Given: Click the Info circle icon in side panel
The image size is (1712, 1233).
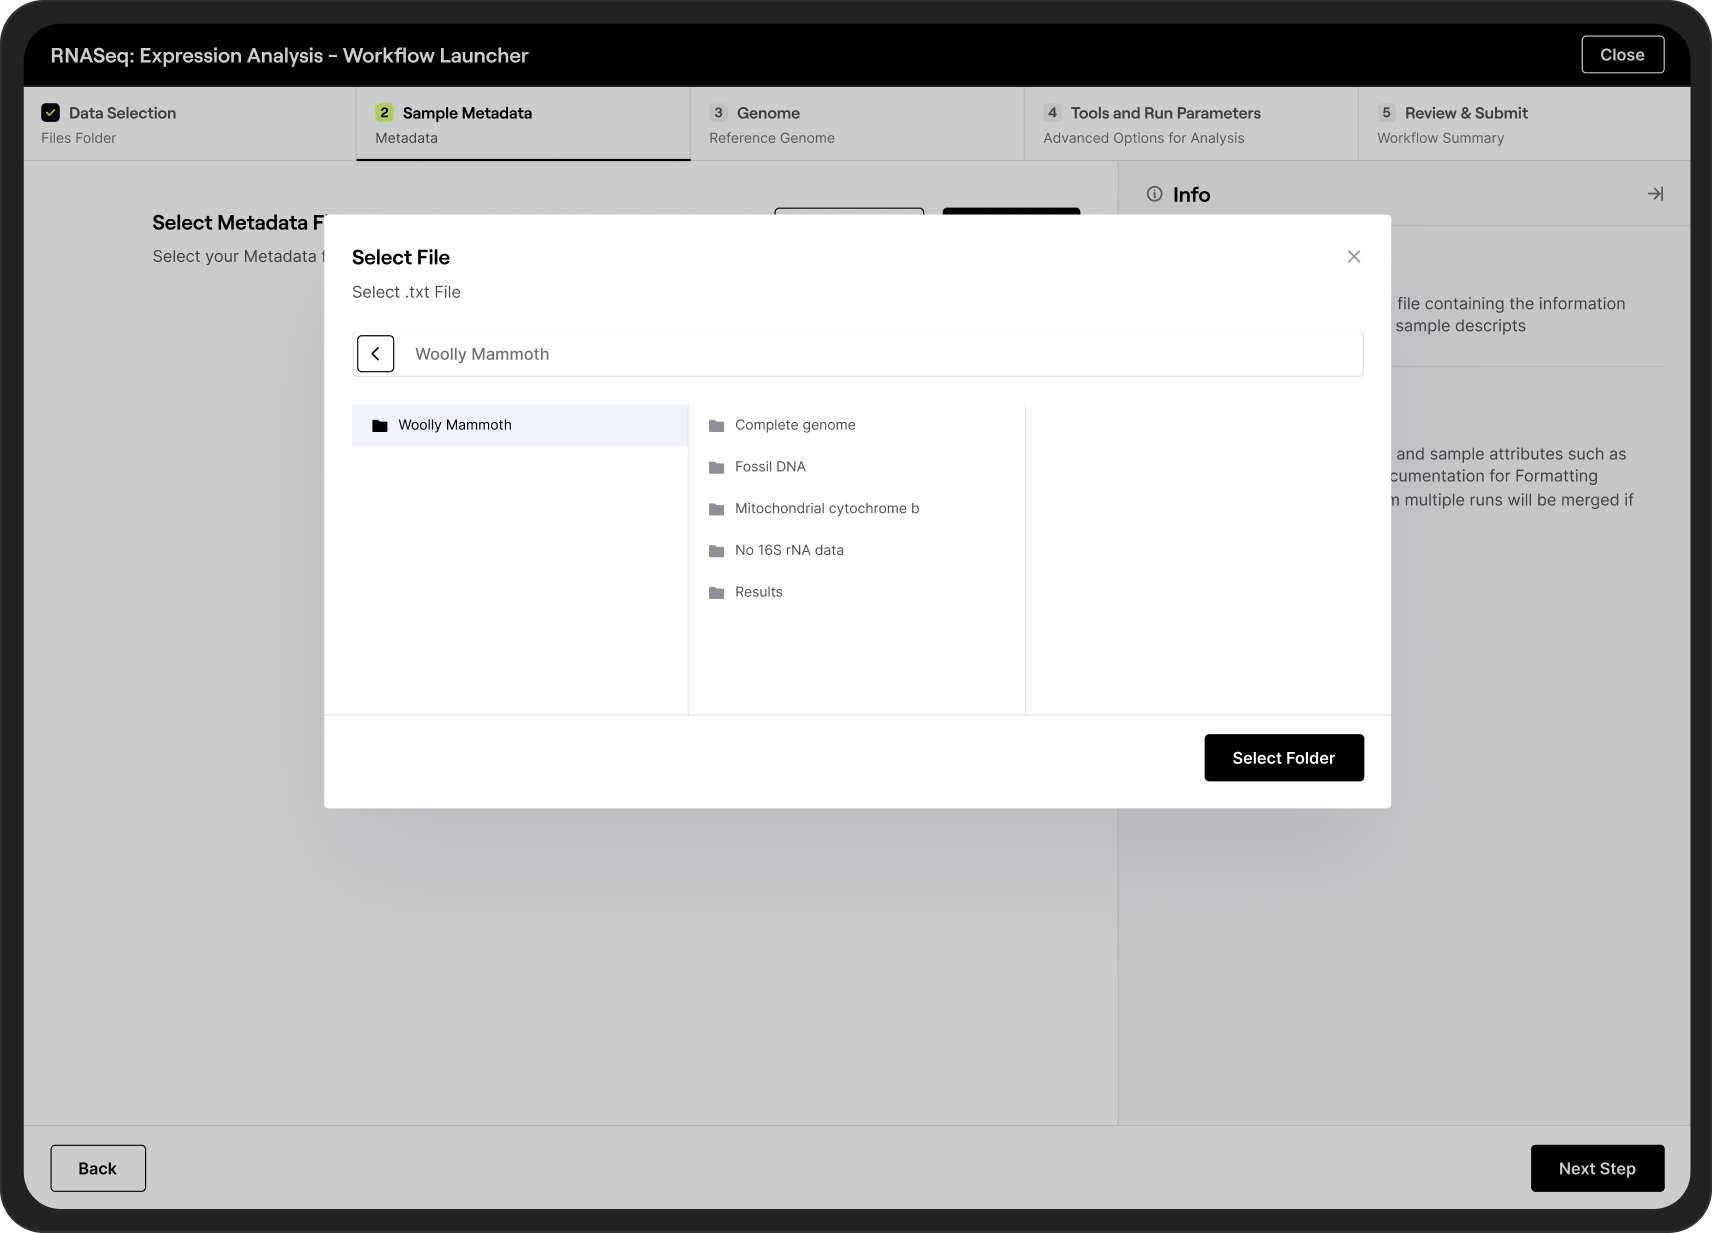Looking at the screenshot, I should pyautogui.click(x=1155, y=194).
